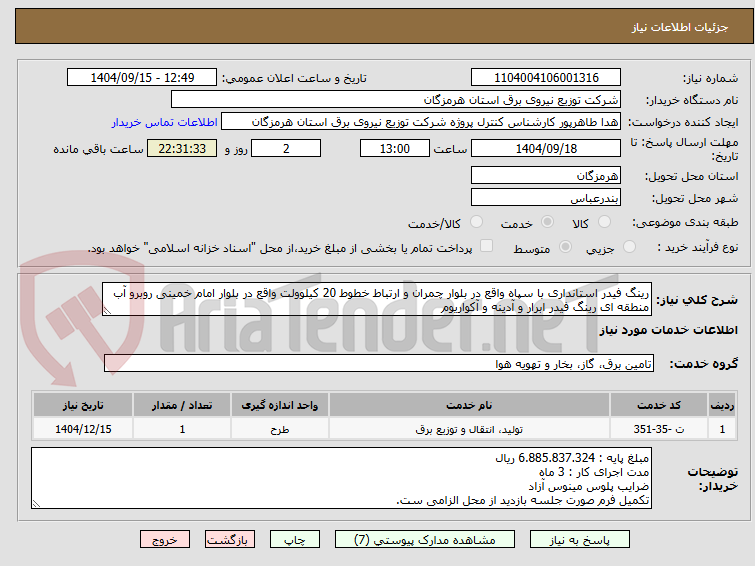This screenshot has width=755, height=566.
Task: Click the واحد اندازه گیری column header
Action: [280, 405]
